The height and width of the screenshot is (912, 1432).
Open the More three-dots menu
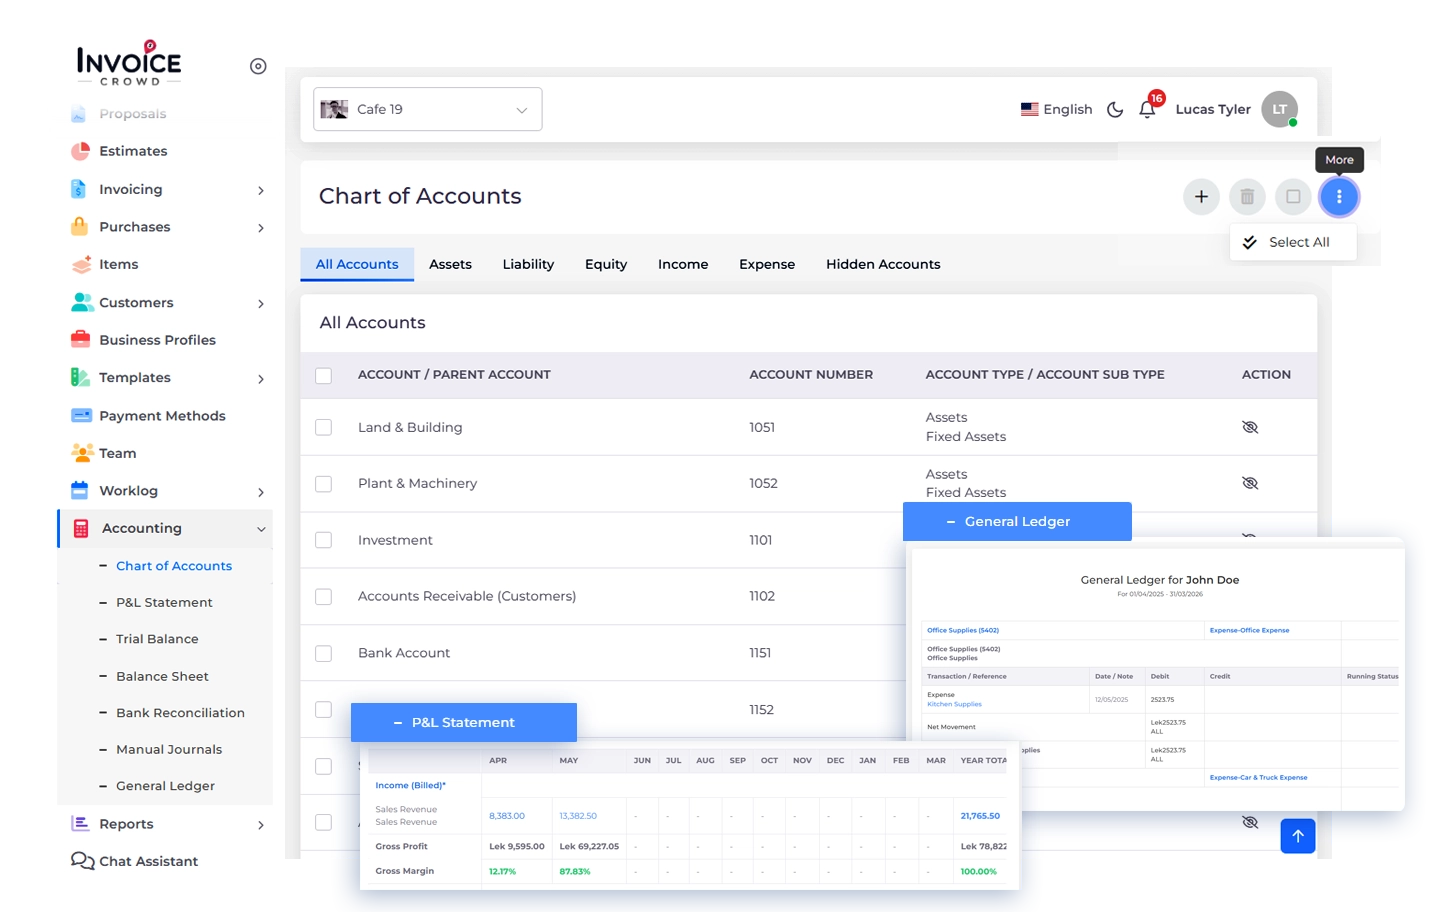click(x=1339, y=197)
